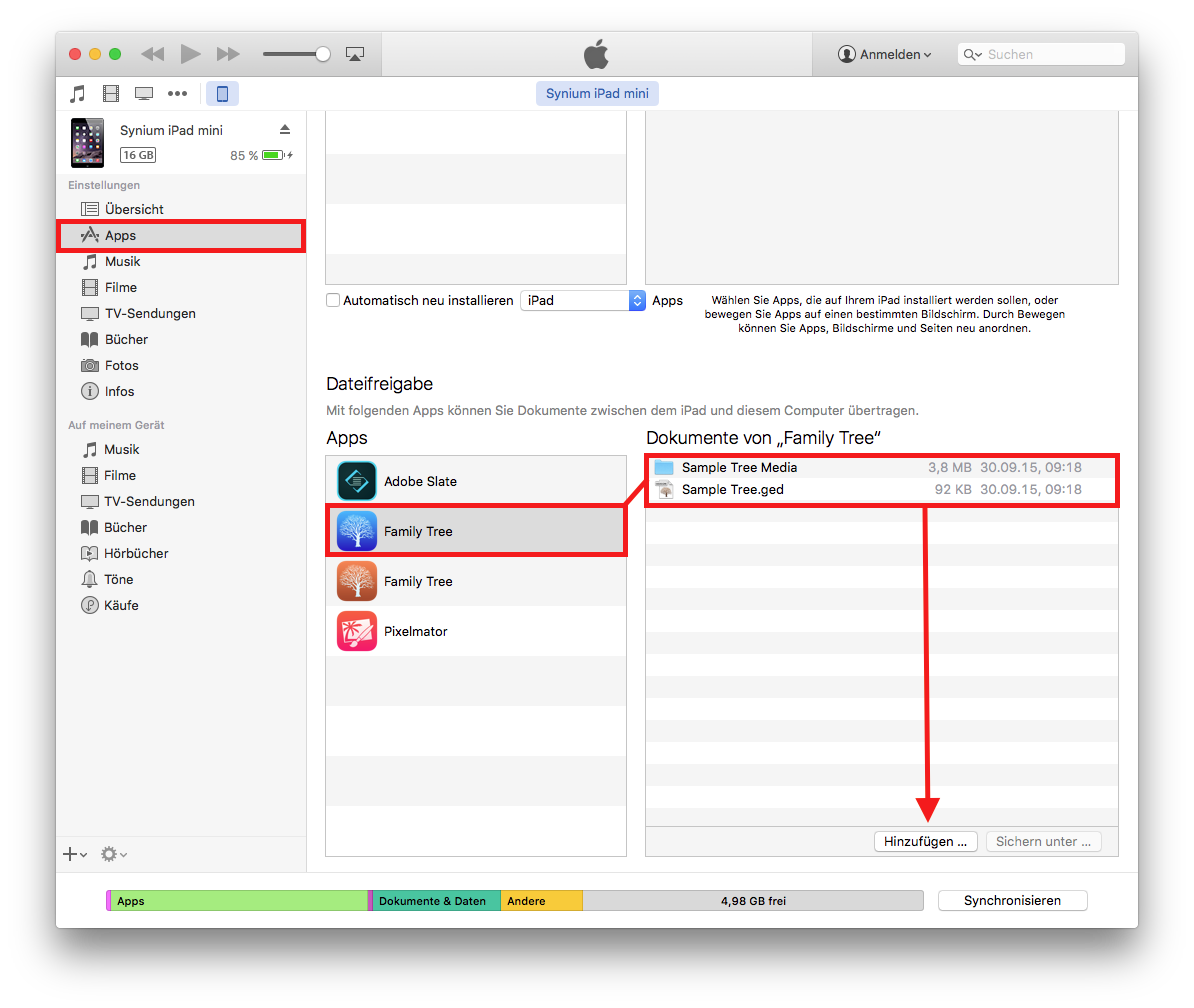Open Töne on the device

181,579
